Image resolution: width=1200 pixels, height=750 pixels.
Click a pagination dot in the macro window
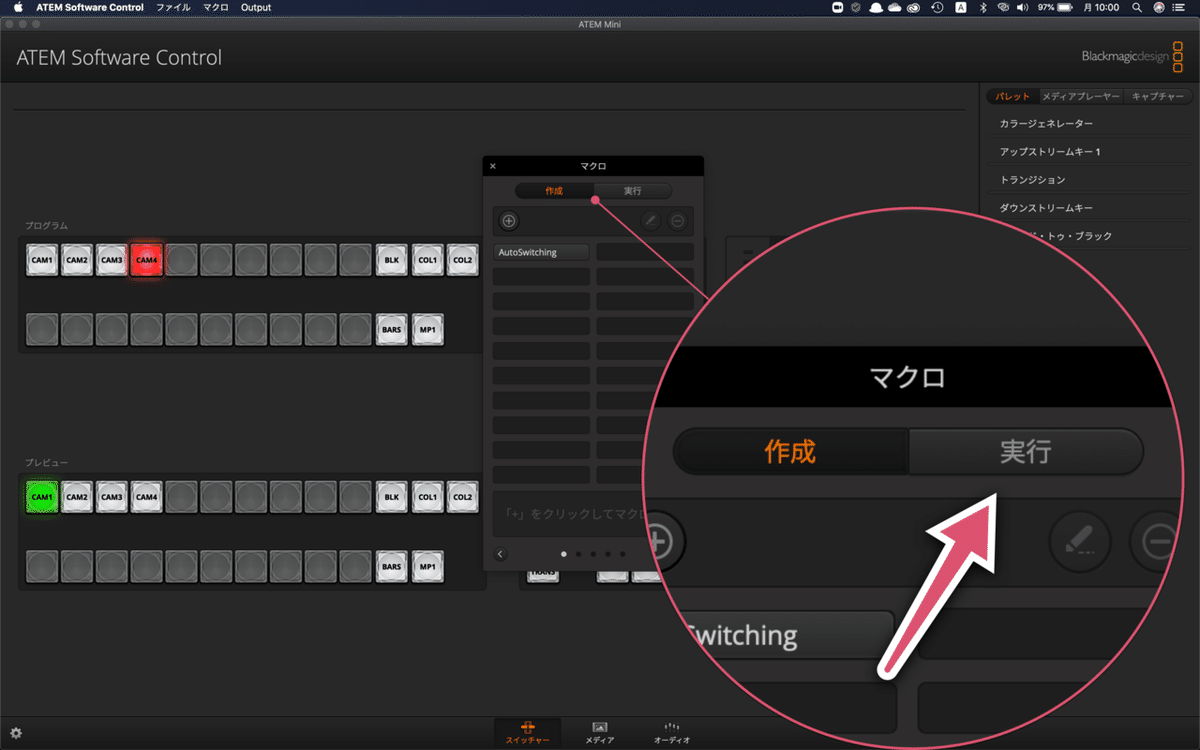(x=564, y=553)
